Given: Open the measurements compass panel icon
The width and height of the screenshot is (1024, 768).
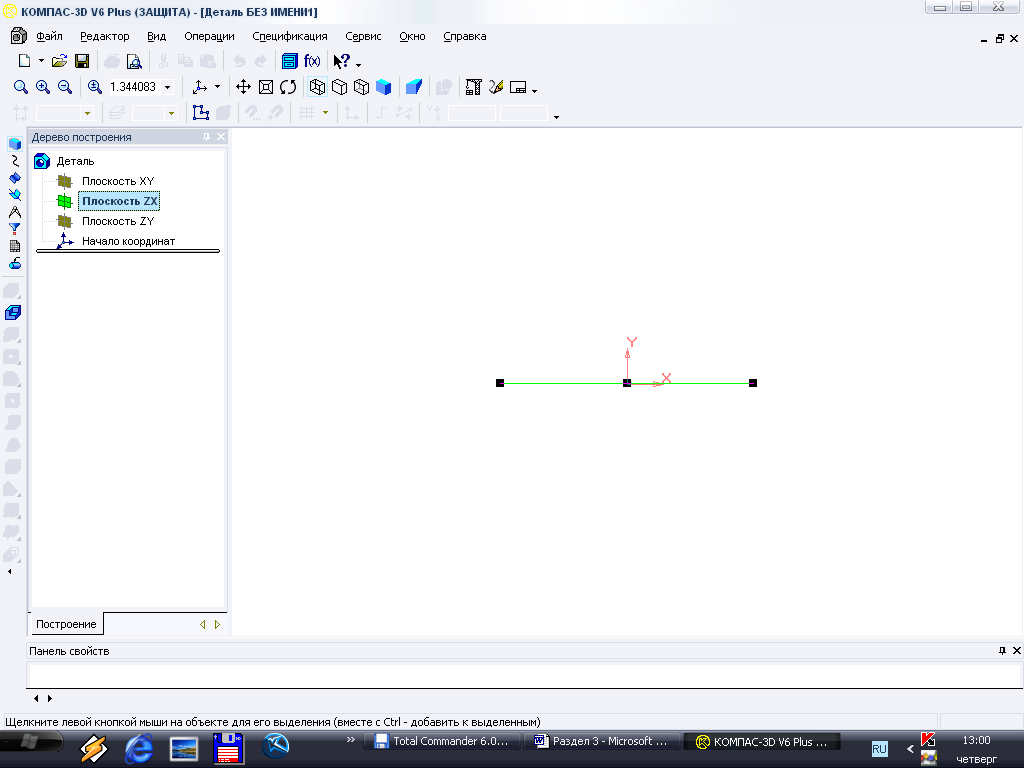Looking at the screenshot, I should [x=15, y=212].
